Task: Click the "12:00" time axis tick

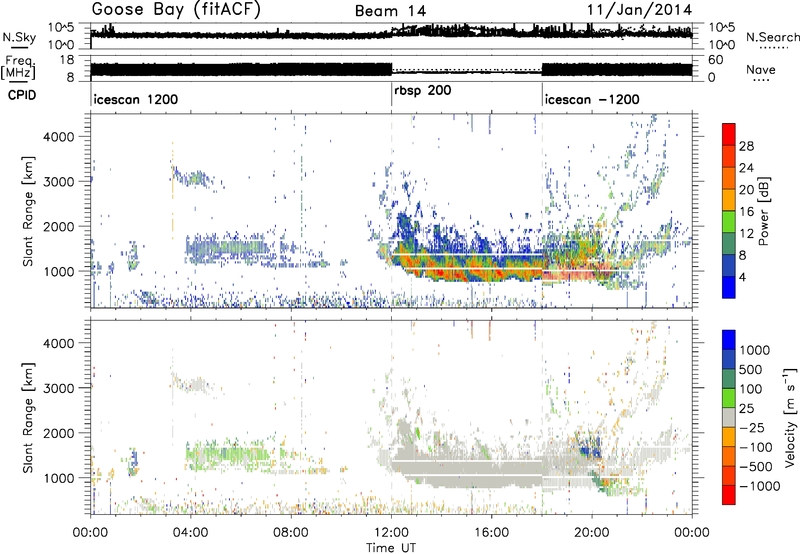Action: coord(391,533)
